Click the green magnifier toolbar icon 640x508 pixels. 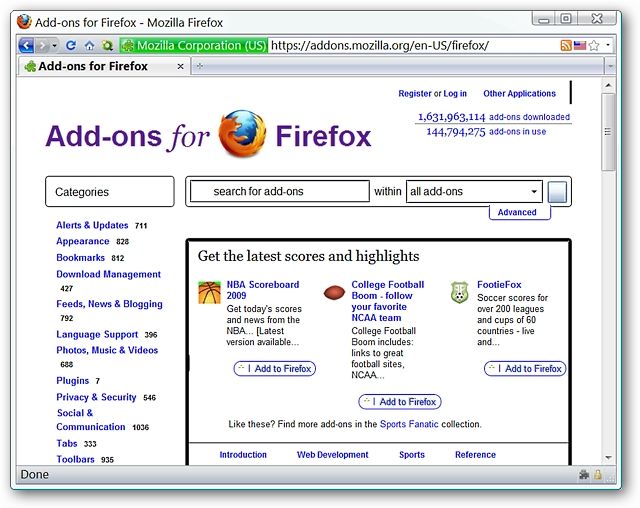107,45
